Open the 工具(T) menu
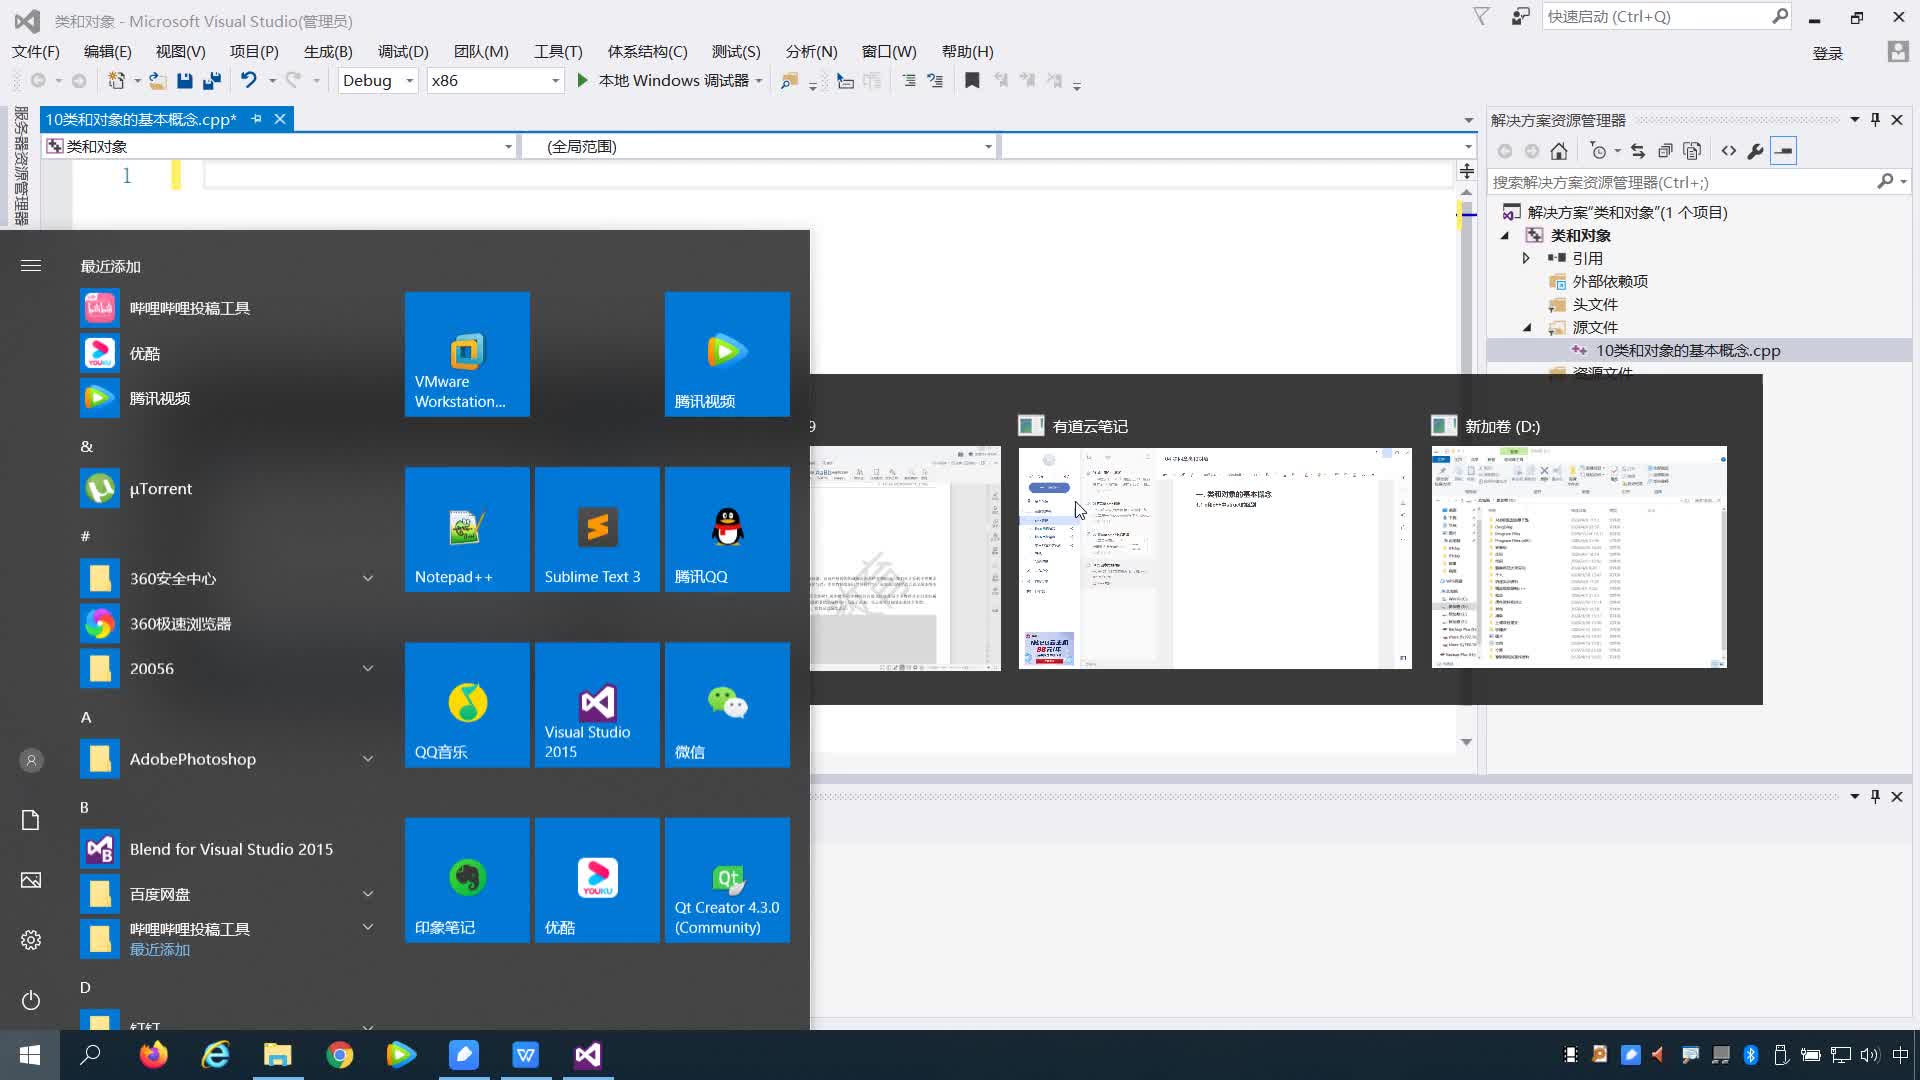This screenshot has height=1080, width=1920. (558, 52)
